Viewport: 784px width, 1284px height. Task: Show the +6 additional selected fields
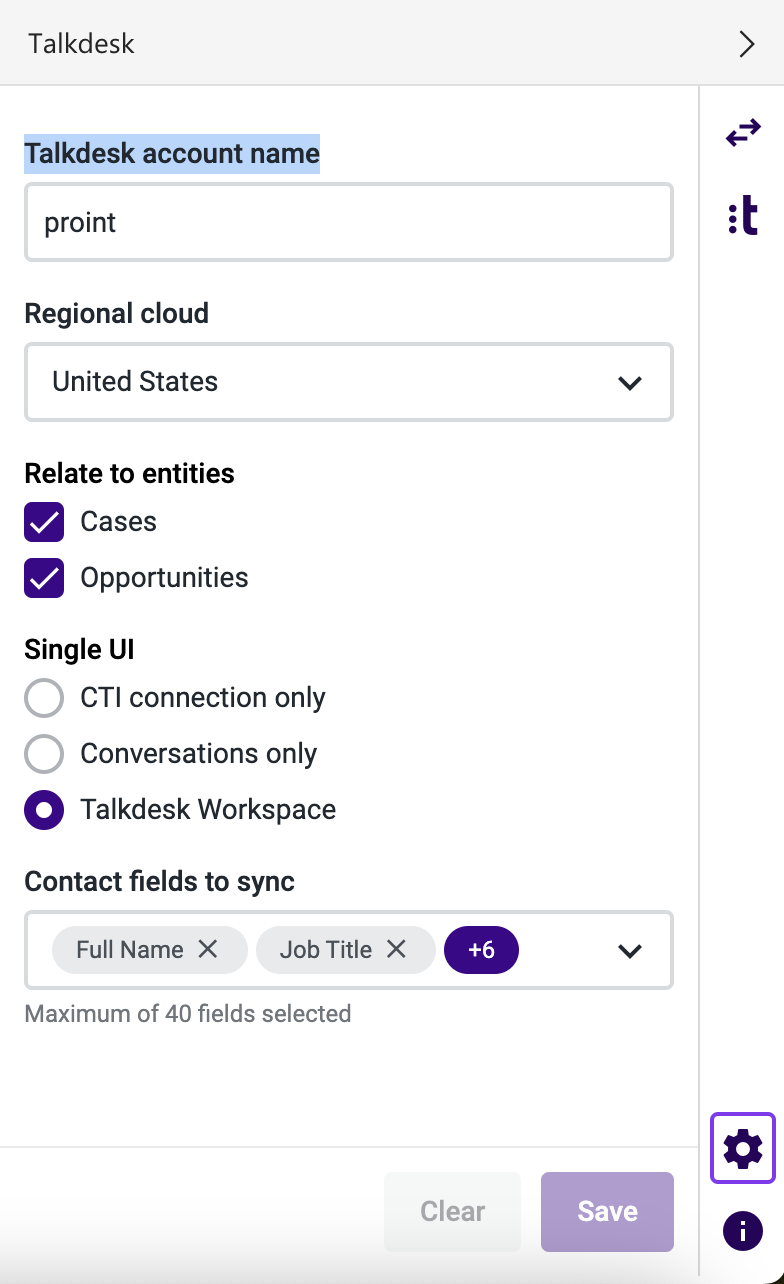click(x=481, y=949)
